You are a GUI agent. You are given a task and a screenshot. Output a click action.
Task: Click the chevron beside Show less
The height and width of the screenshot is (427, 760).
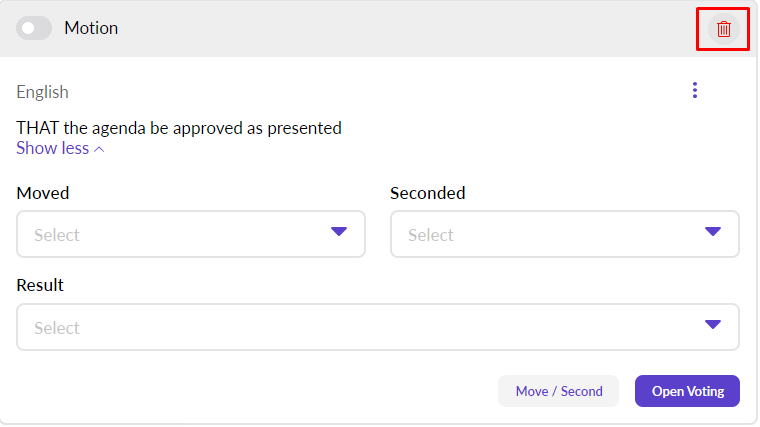pos(98,149)
